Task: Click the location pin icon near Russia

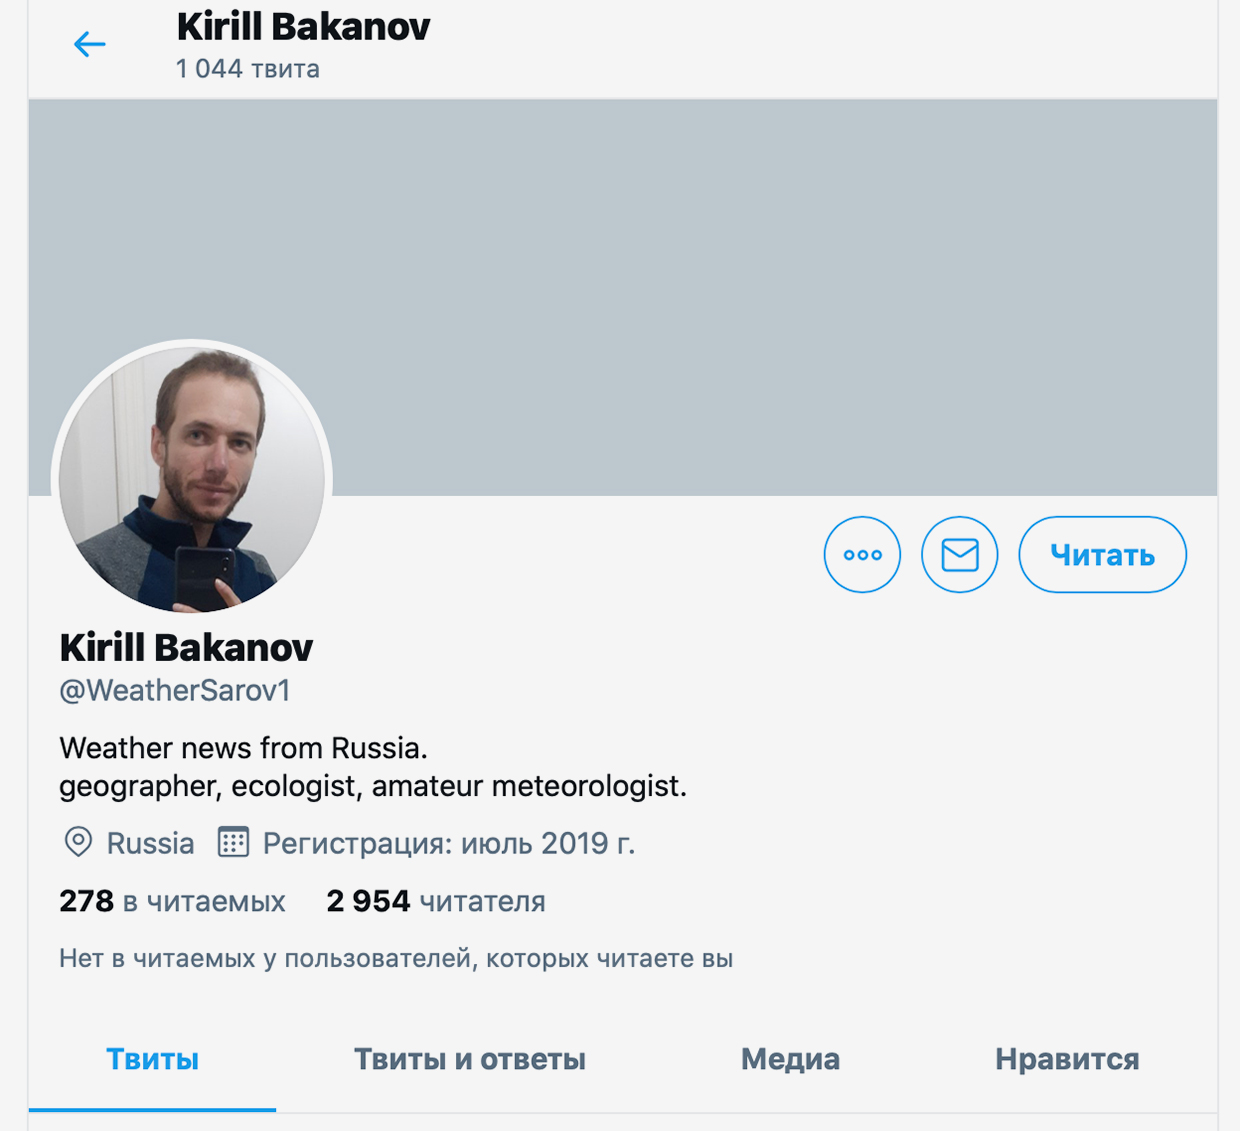Action: pos(78,842)
